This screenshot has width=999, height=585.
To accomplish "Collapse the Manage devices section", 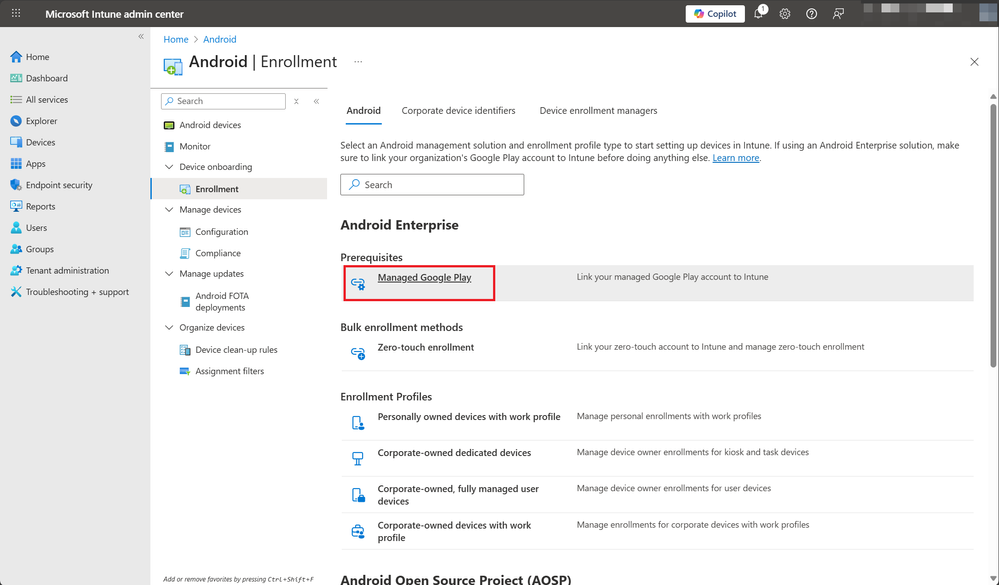I will (x=169, y=210).
